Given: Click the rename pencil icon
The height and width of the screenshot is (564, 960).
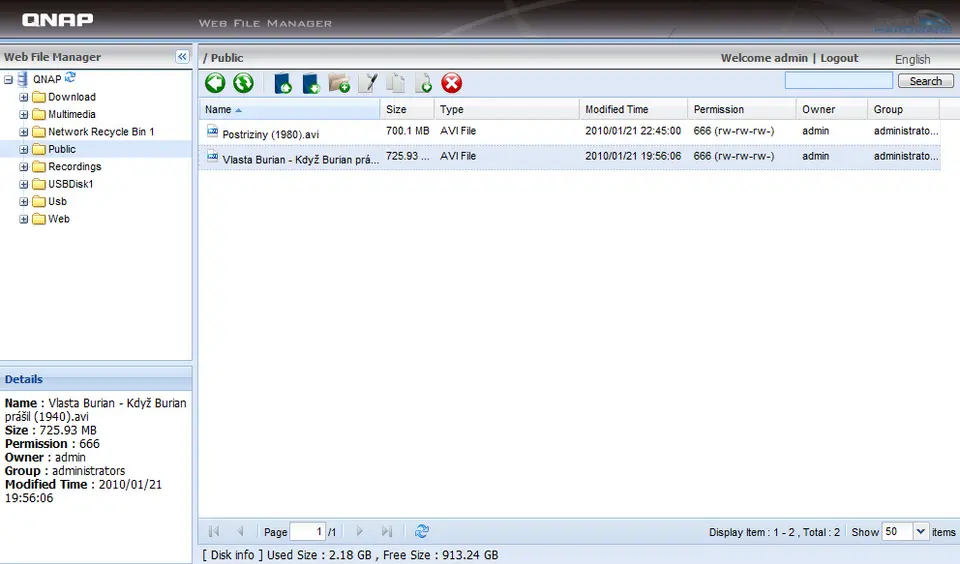Looking at the screenshot, I should 368,84.
